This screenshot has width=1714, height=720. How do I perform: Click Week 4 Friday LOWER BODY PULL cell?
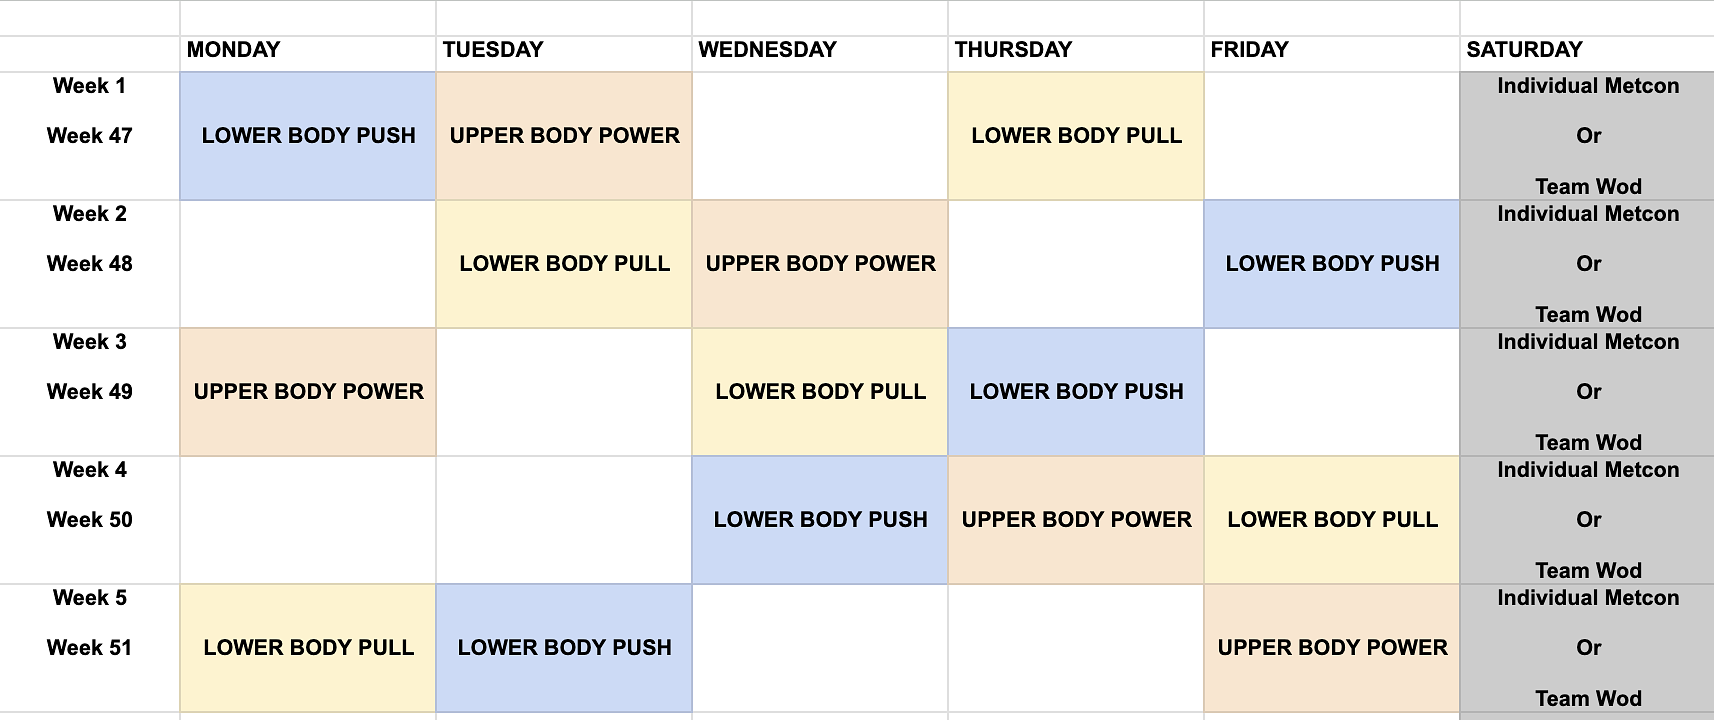pos(1332,520)
